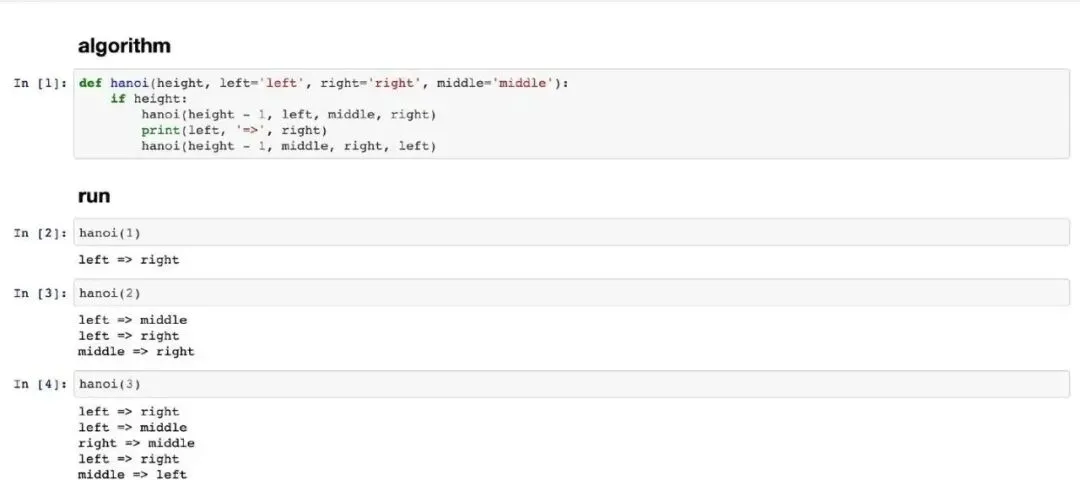Click the In [1] prompt label
This screenshot has height=480, width=1080.
point(41,83)
